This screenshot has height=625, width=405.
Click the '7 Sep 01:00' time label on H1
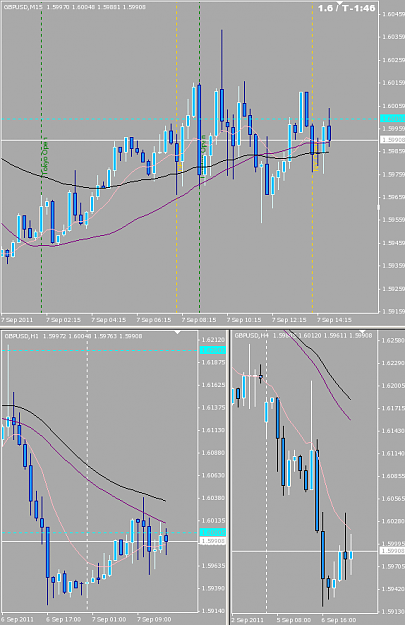[108, 619]
